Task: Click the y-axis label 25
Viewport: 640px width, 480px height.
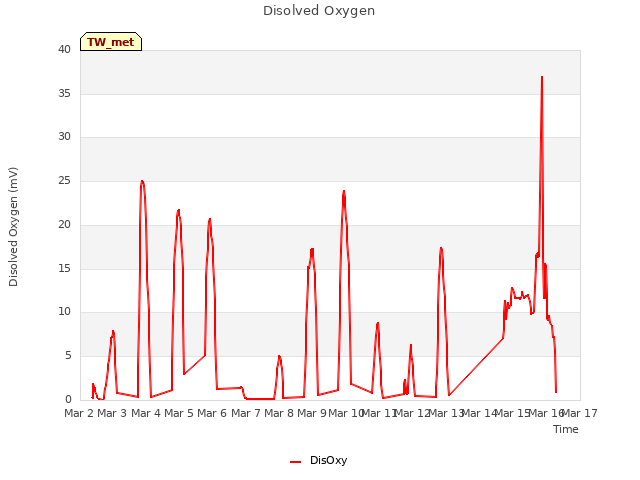Action: coord(64,181)
